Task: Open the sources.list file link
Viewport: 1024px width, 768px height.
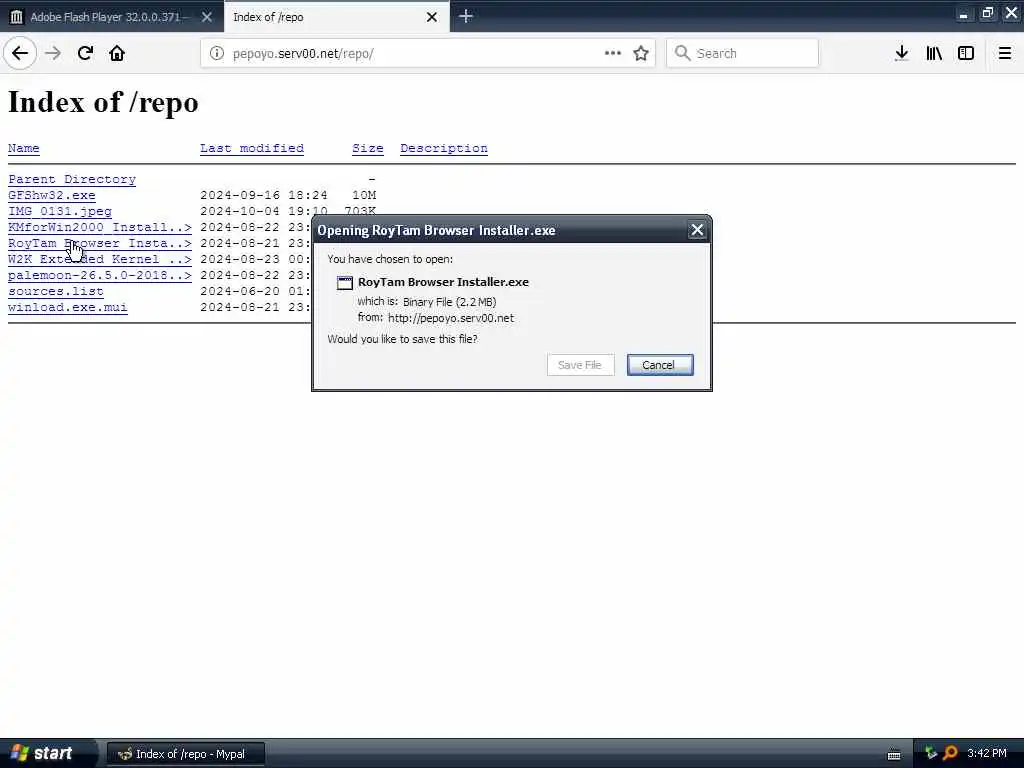Action: click(x=56, y=291)
